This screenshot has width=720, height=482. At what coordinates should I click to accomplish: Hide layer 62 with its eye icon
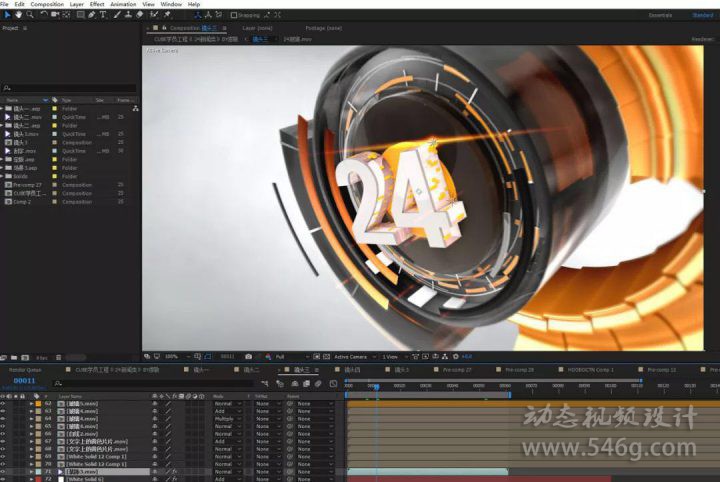[3, 403]
